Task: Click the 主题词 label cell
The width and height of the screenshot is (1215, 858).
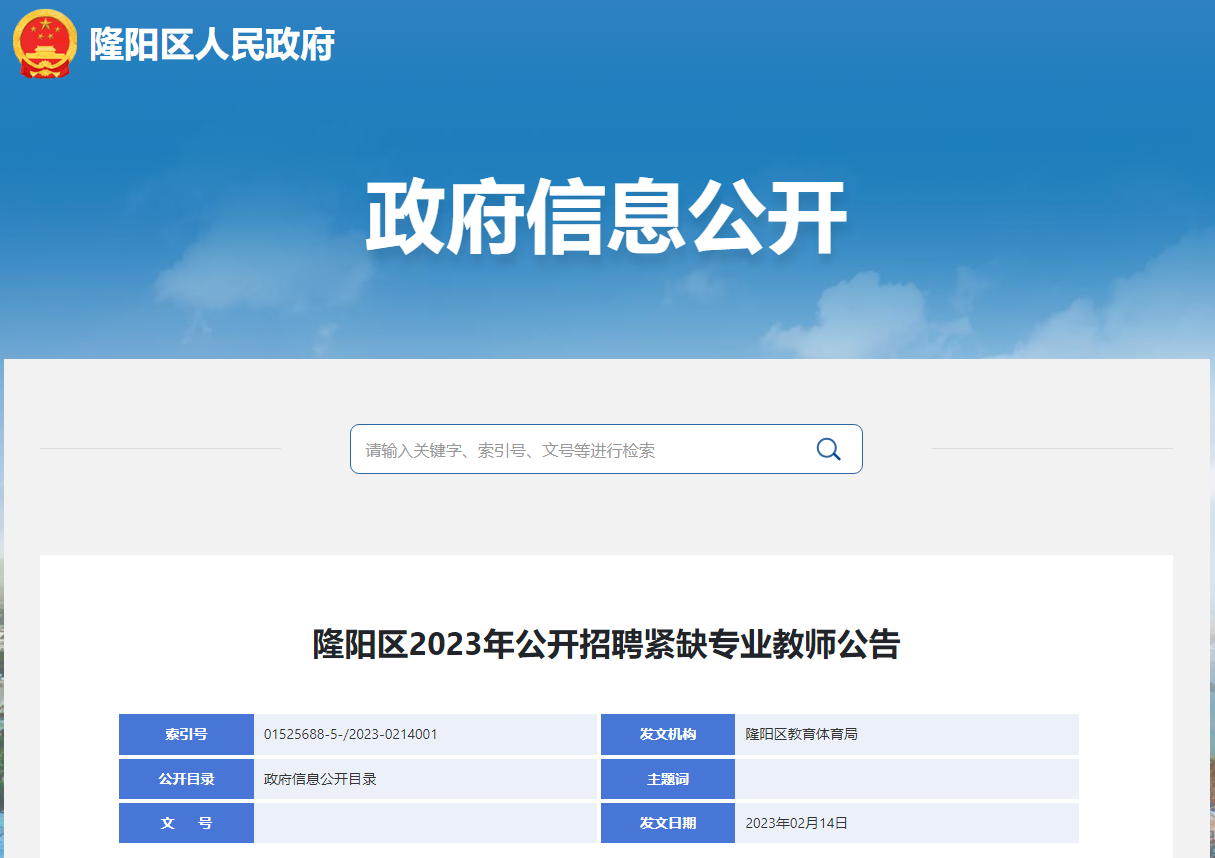Action: point(668,779)
